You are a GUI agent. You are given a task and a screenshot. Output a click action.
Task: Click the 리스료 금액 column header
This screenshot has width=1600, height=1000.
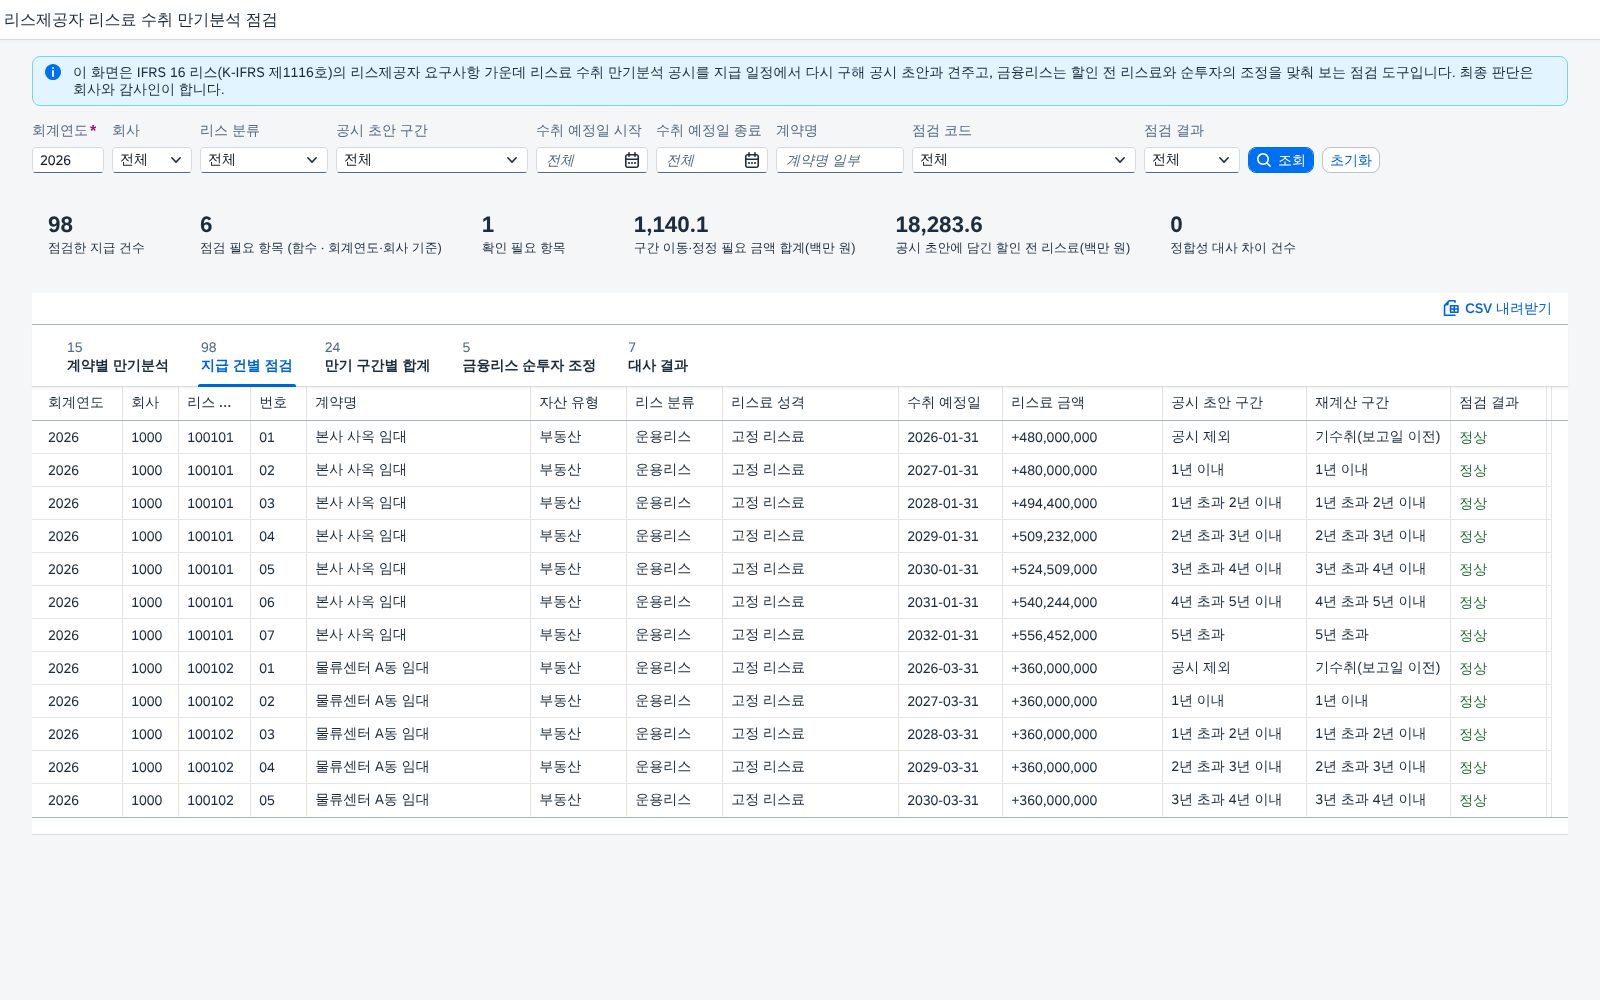[1082, 403]
